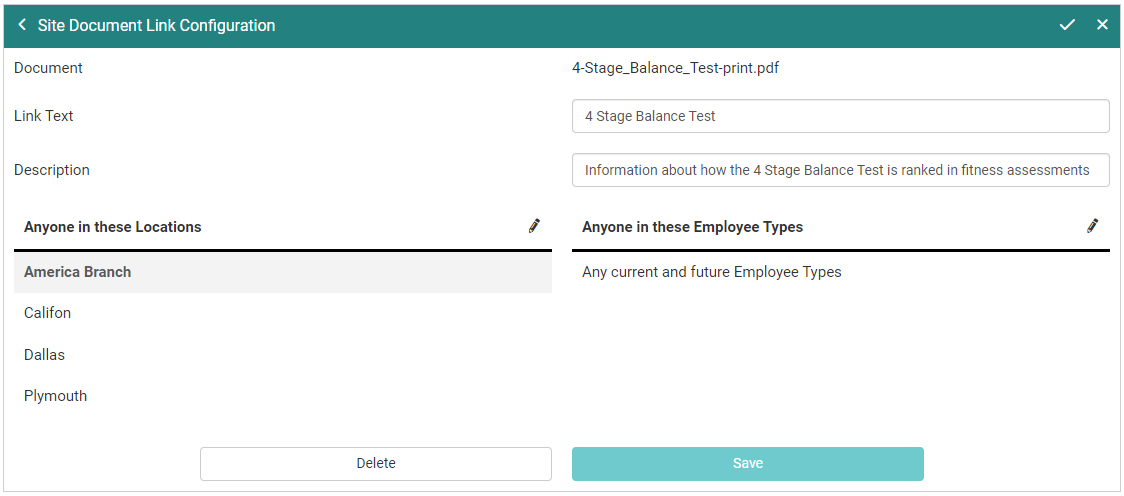Click the 4-Stage_Balance_Test-print.pdf document name
1124x496 pixels.
tap(676, 68)
